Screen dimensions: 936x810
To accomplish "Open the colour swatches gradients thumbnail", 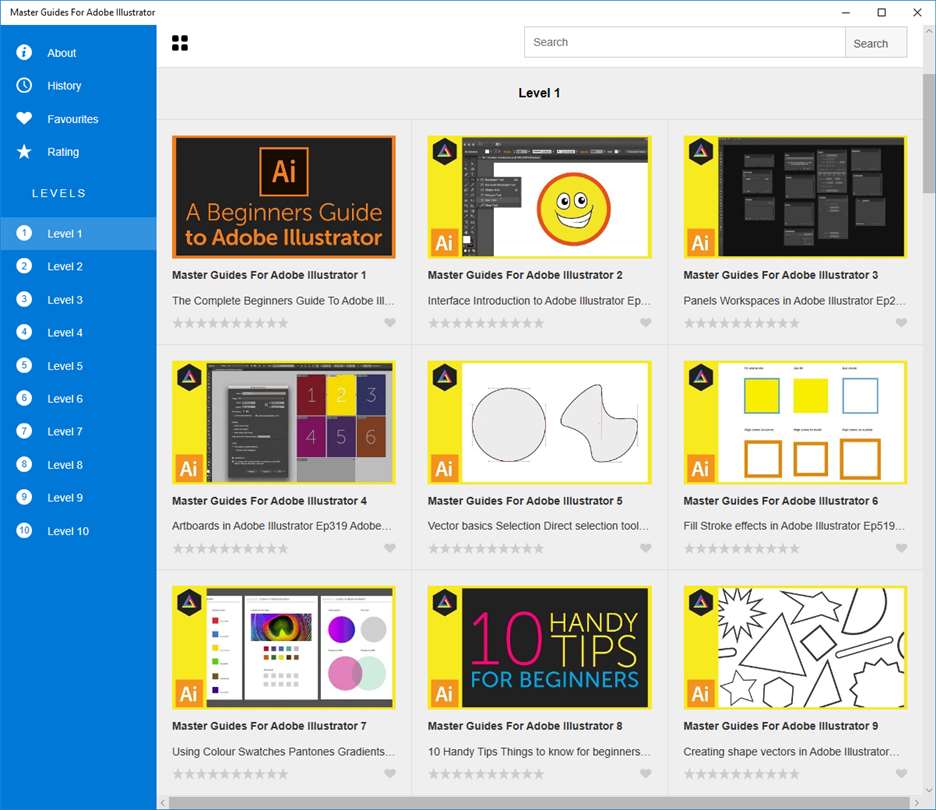I will tap(284, 648).
